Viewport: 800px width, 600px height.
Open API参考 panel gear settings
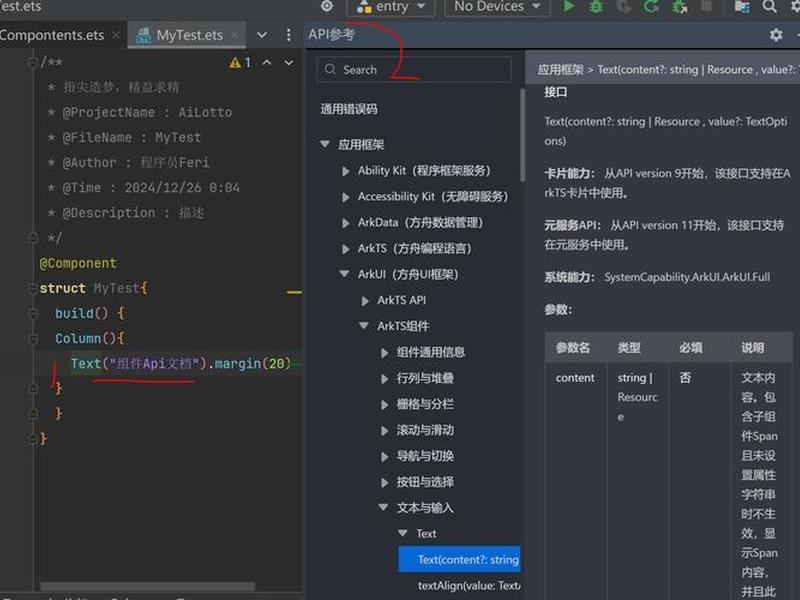coord(776,34)
